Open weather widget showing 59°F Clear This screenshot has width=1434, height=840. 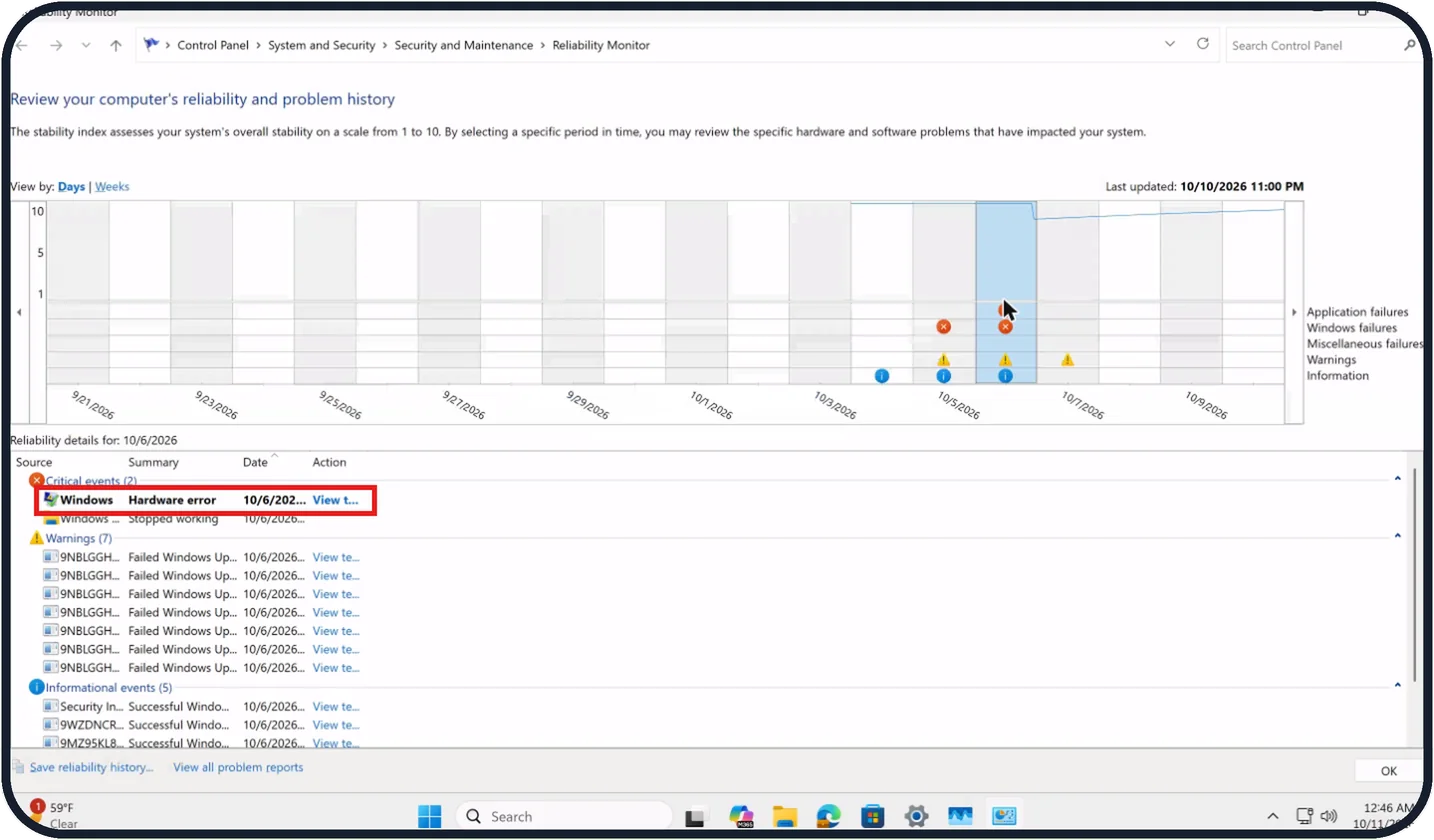(x=53, y=815)
